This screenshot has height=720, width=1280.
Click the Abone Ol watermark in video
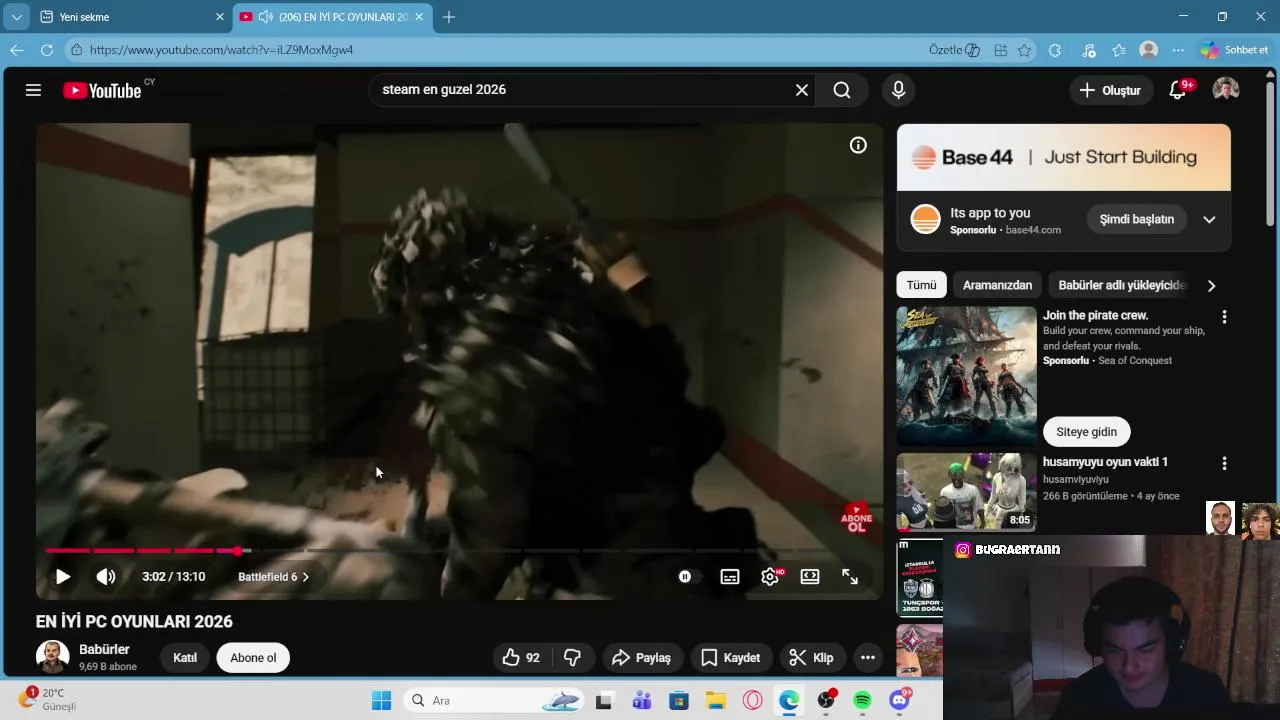(x=856, y=517)
